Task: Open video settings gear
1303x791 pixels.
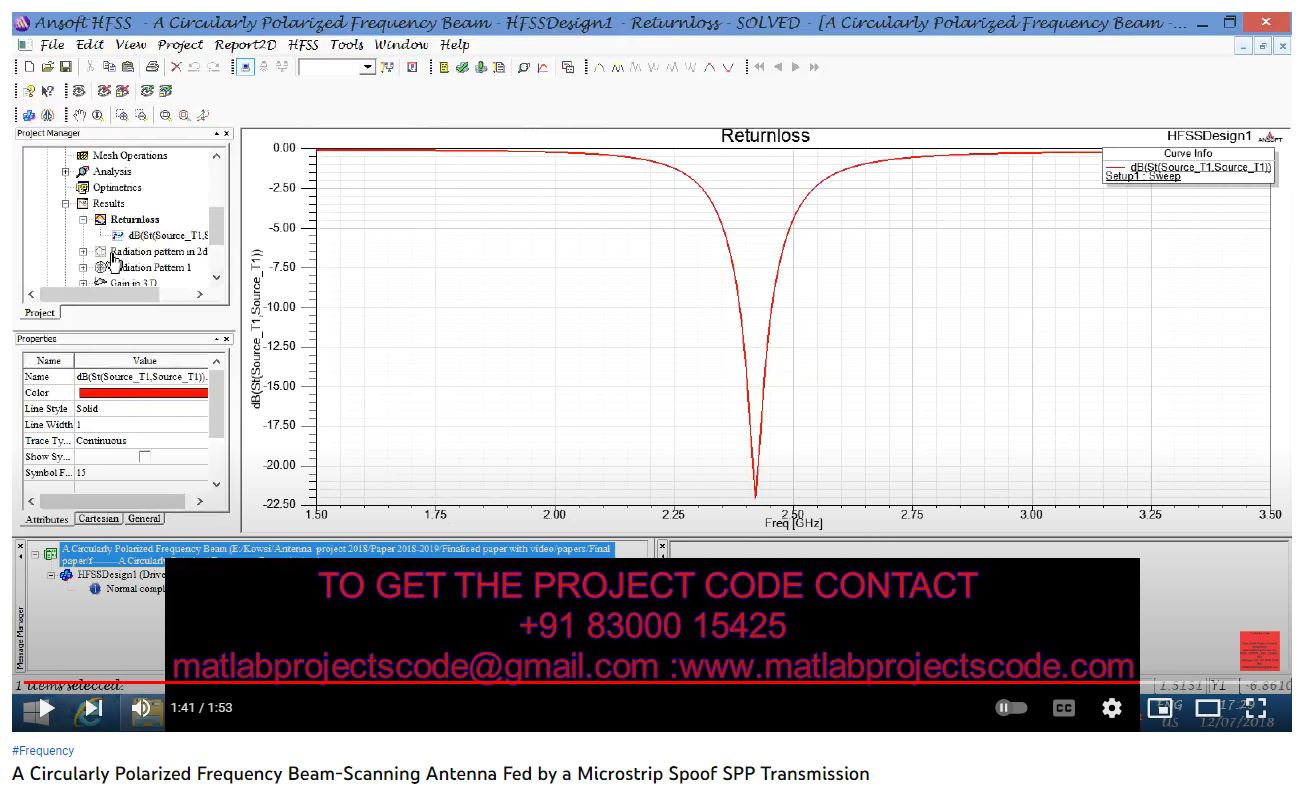Action: pos(1111,708)
